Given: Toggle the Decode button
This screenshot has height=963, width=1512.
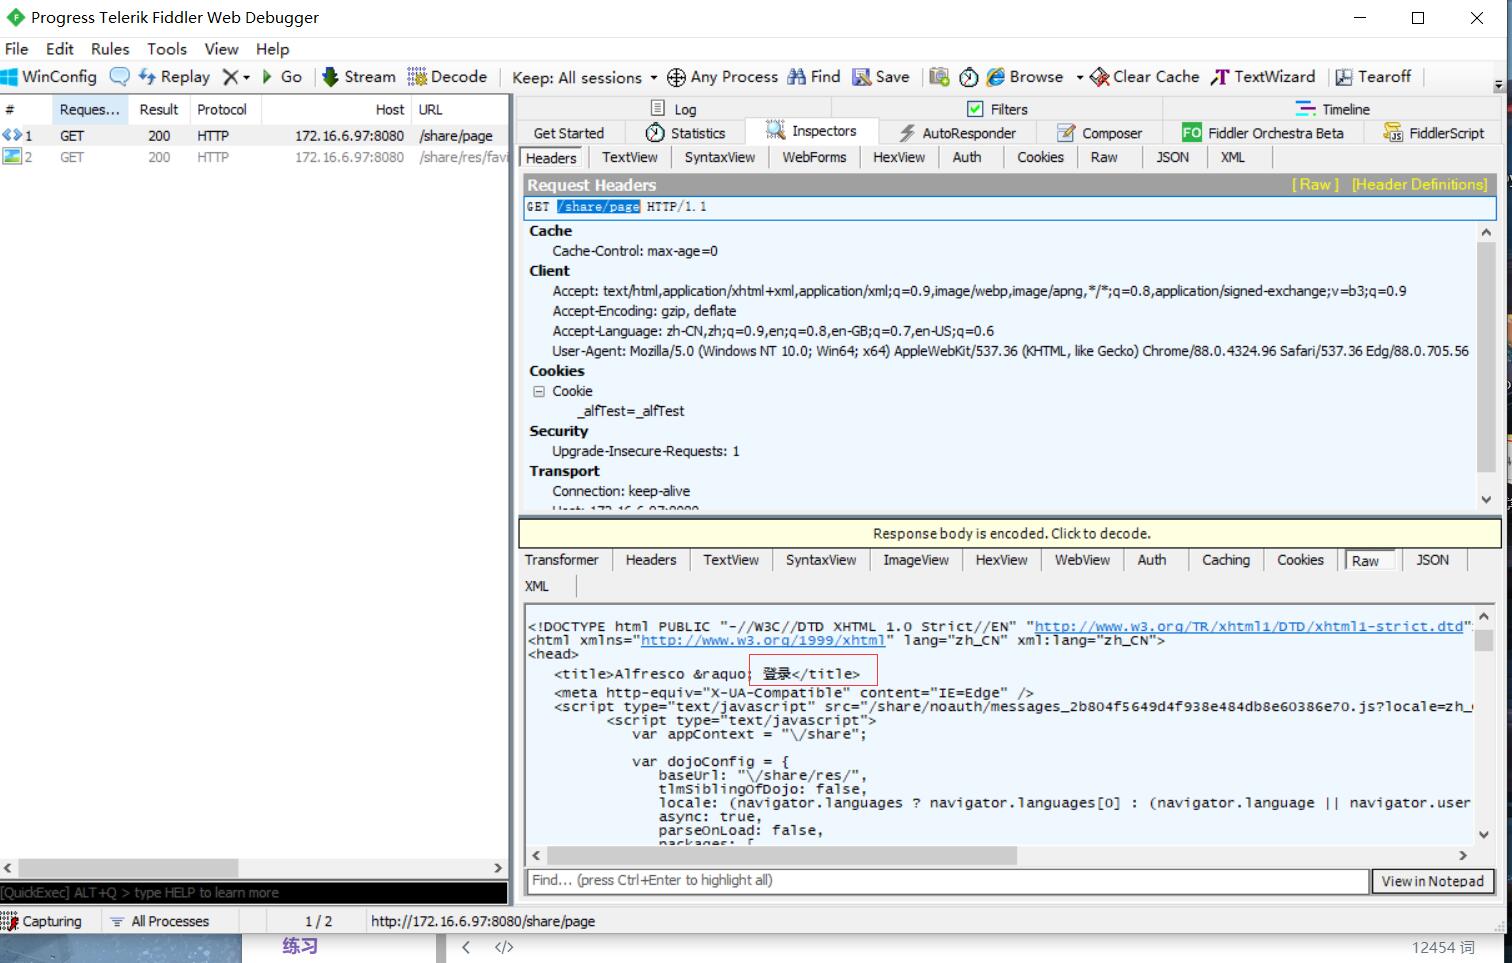Looking at the screenshot, I should click(x=447, y=77).
